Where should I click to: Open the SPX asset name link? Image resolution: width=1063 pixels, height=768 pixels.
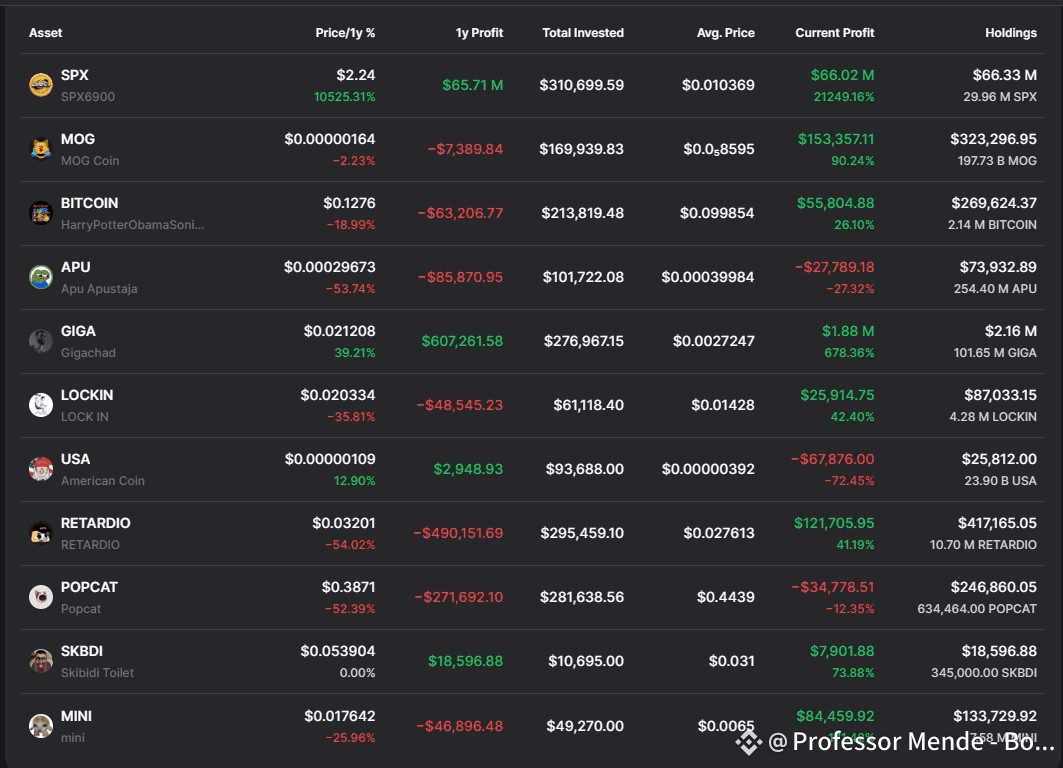pos(74,75)
